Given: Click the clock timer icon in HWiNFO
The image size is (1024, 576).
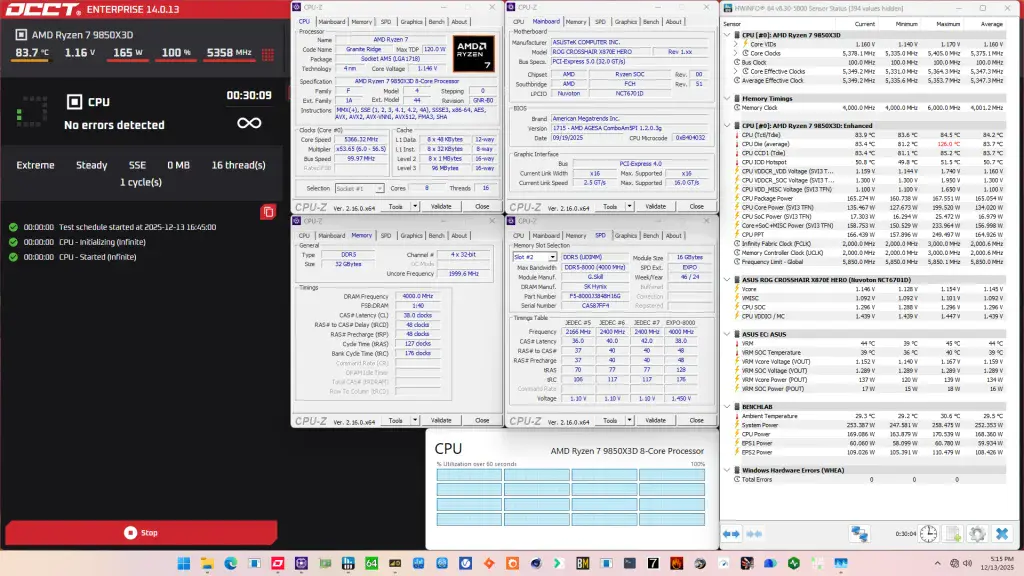Looking at the screenshot, I should point(929,532).
